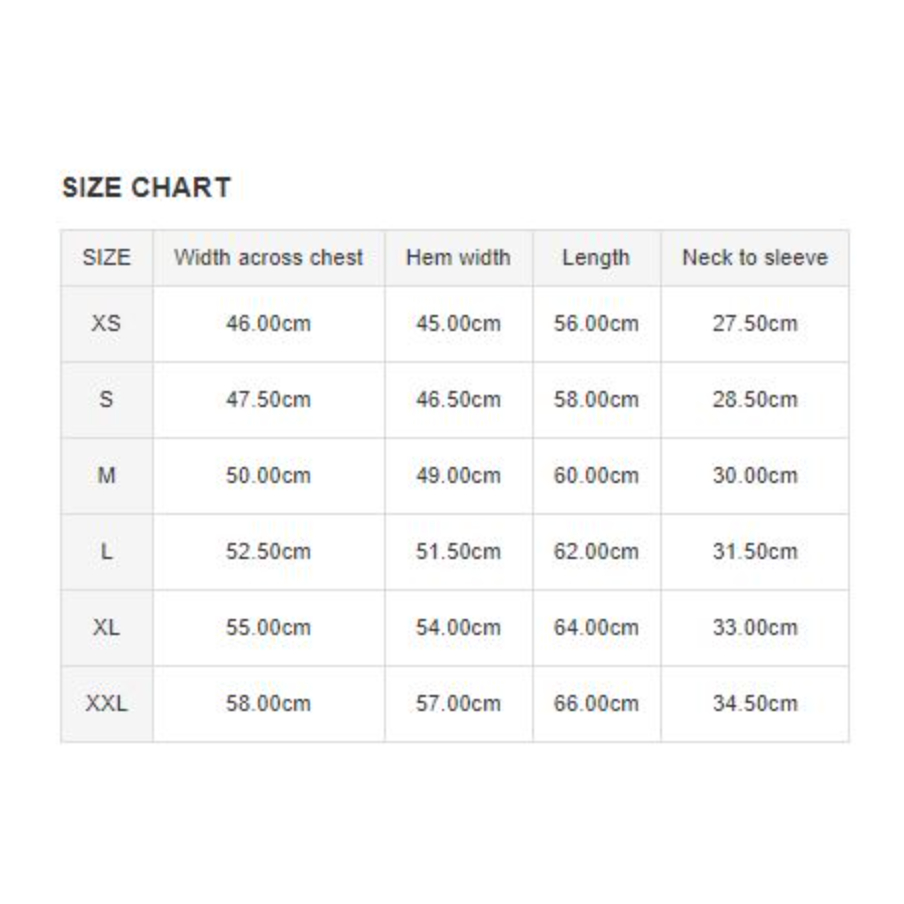Image resolution: width=904 pixels, height=904 pixels.
Task: Select the SIZE column header
Action: click(106, 258)
